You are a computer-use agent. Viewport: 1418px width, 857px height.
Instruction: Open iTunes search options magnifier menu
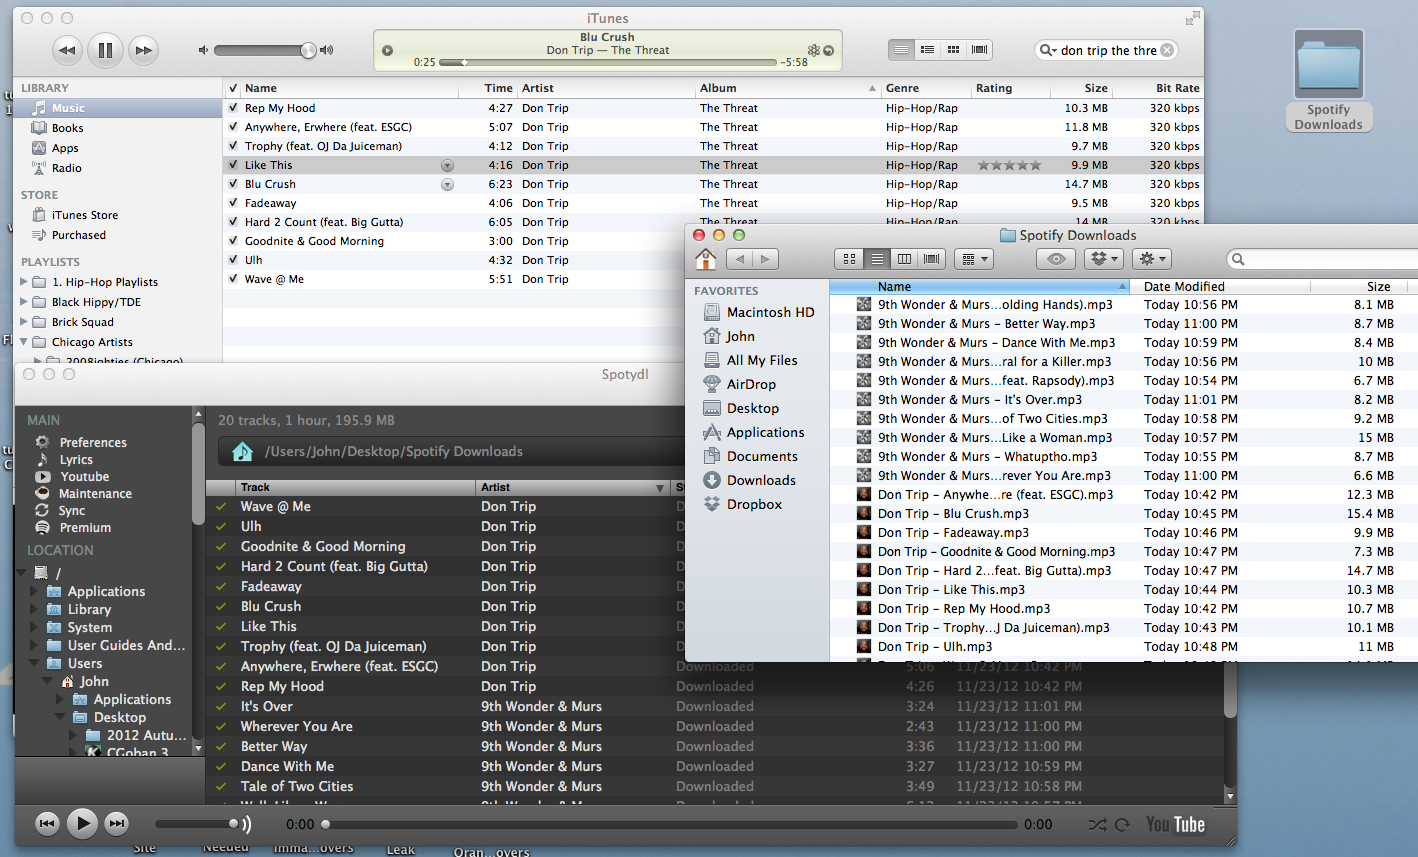point(1048,50)
